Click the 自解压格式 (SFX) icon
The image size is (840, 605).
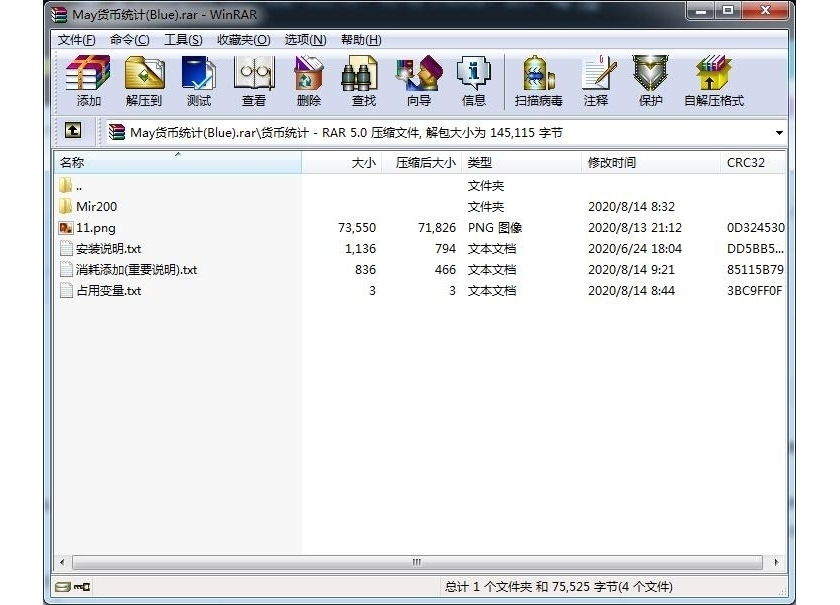click(x=714, y=80)
